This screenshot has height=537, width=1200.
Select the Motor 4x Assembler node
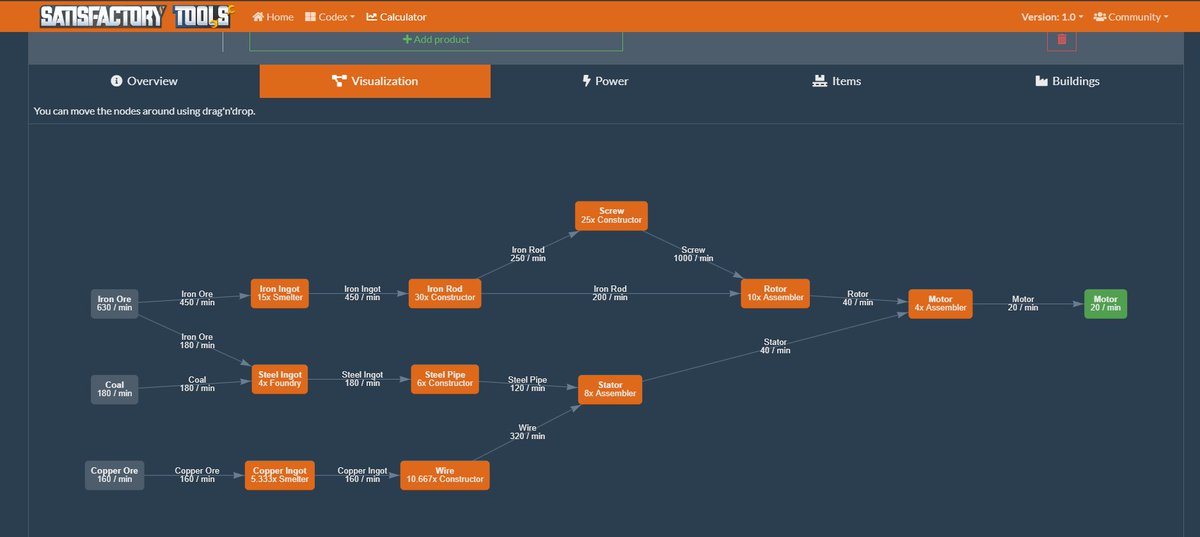click(940, 303)
